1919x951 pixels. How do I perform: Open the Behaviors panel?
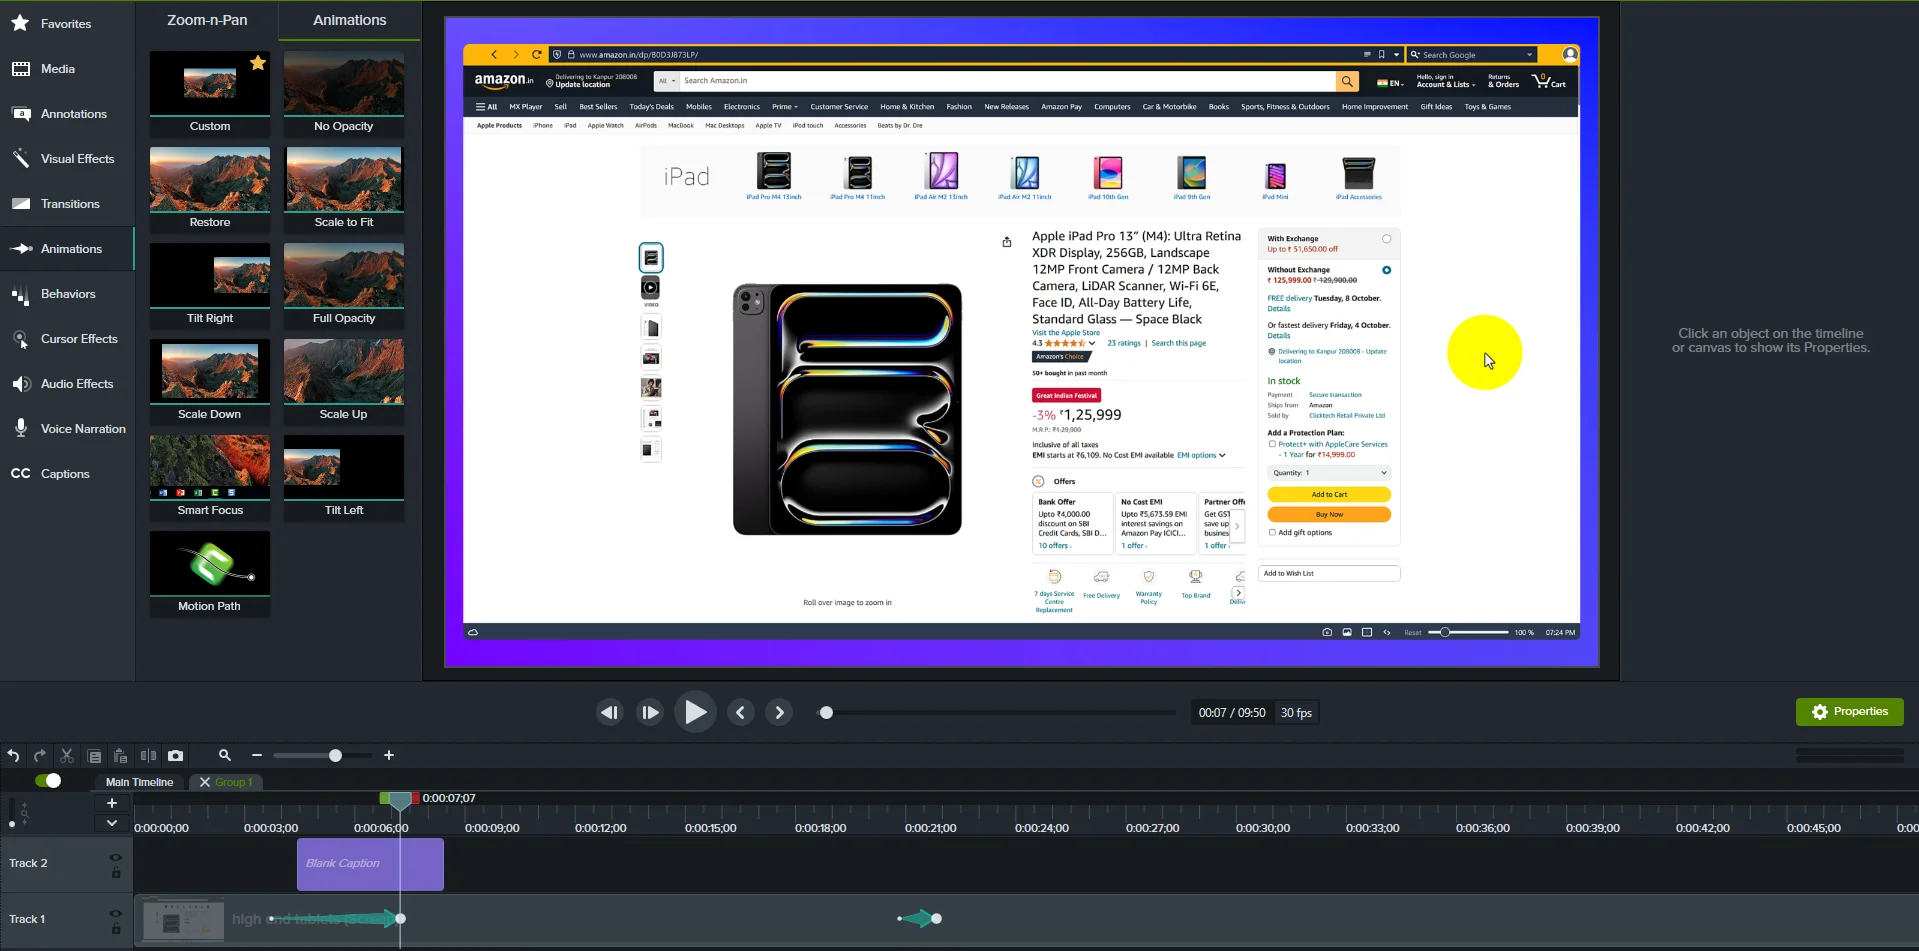click(66, 294)
